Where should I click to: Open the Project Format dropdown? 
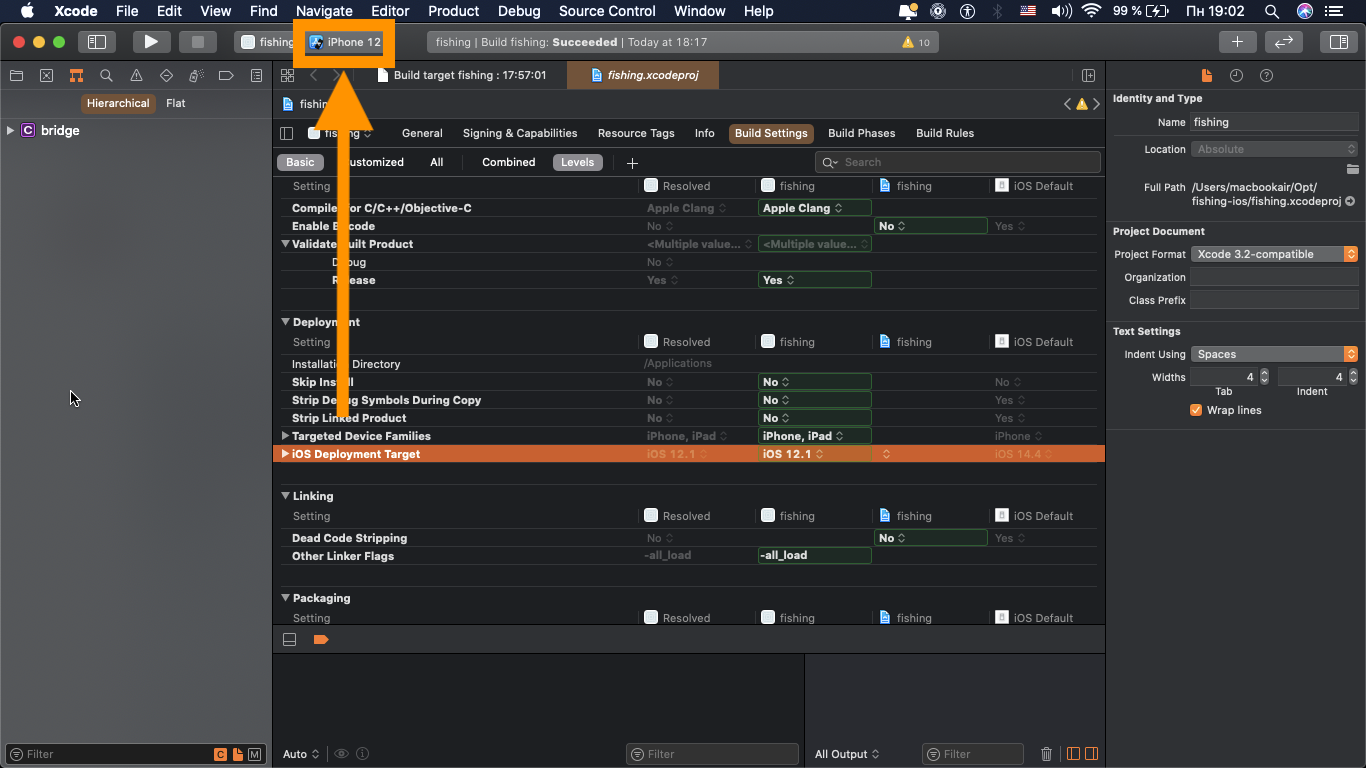[x=1274, y=254]
